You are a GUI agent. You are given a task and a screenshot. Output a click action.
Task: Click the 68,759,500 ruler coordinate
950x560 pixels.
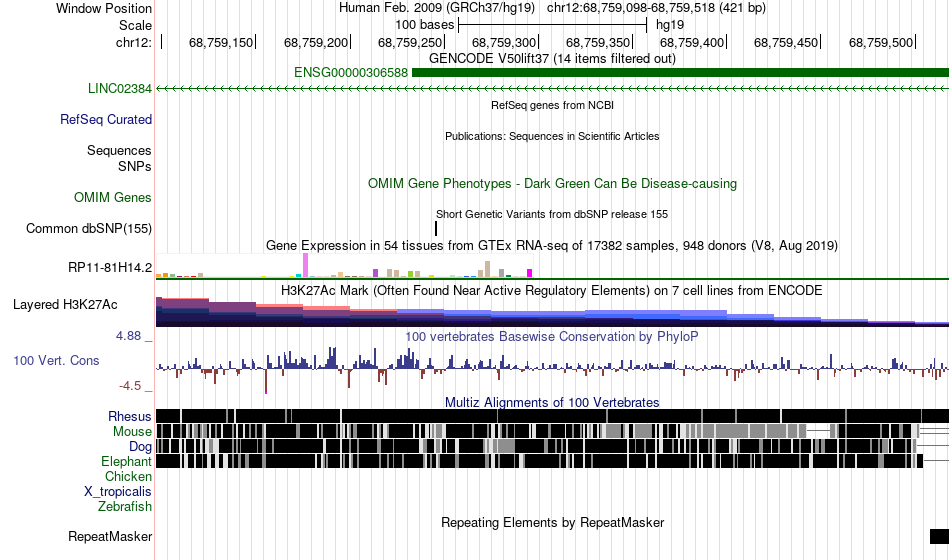coord(881,42)
